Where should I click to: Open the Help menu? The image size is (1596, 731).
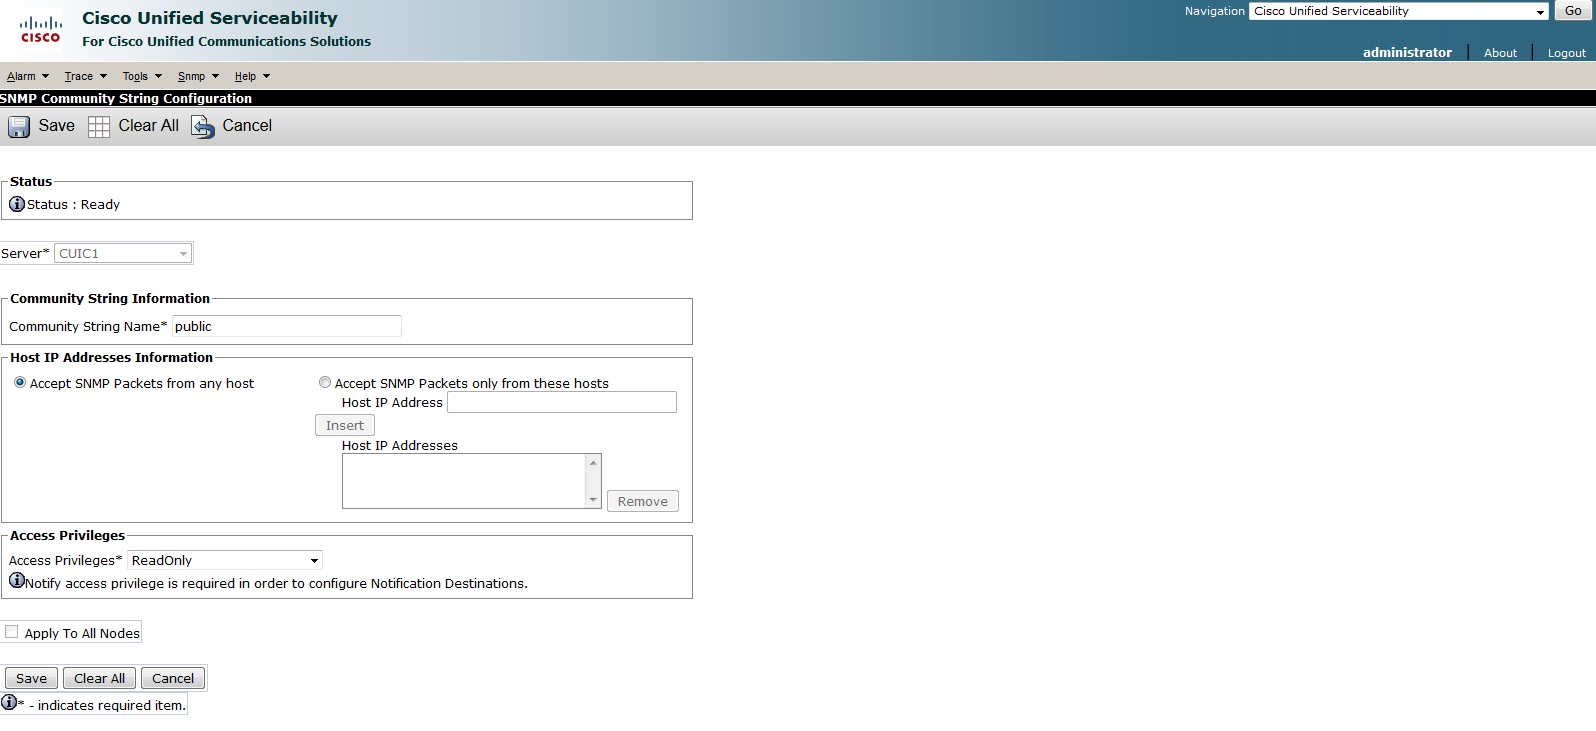click(x=252, y=76)
